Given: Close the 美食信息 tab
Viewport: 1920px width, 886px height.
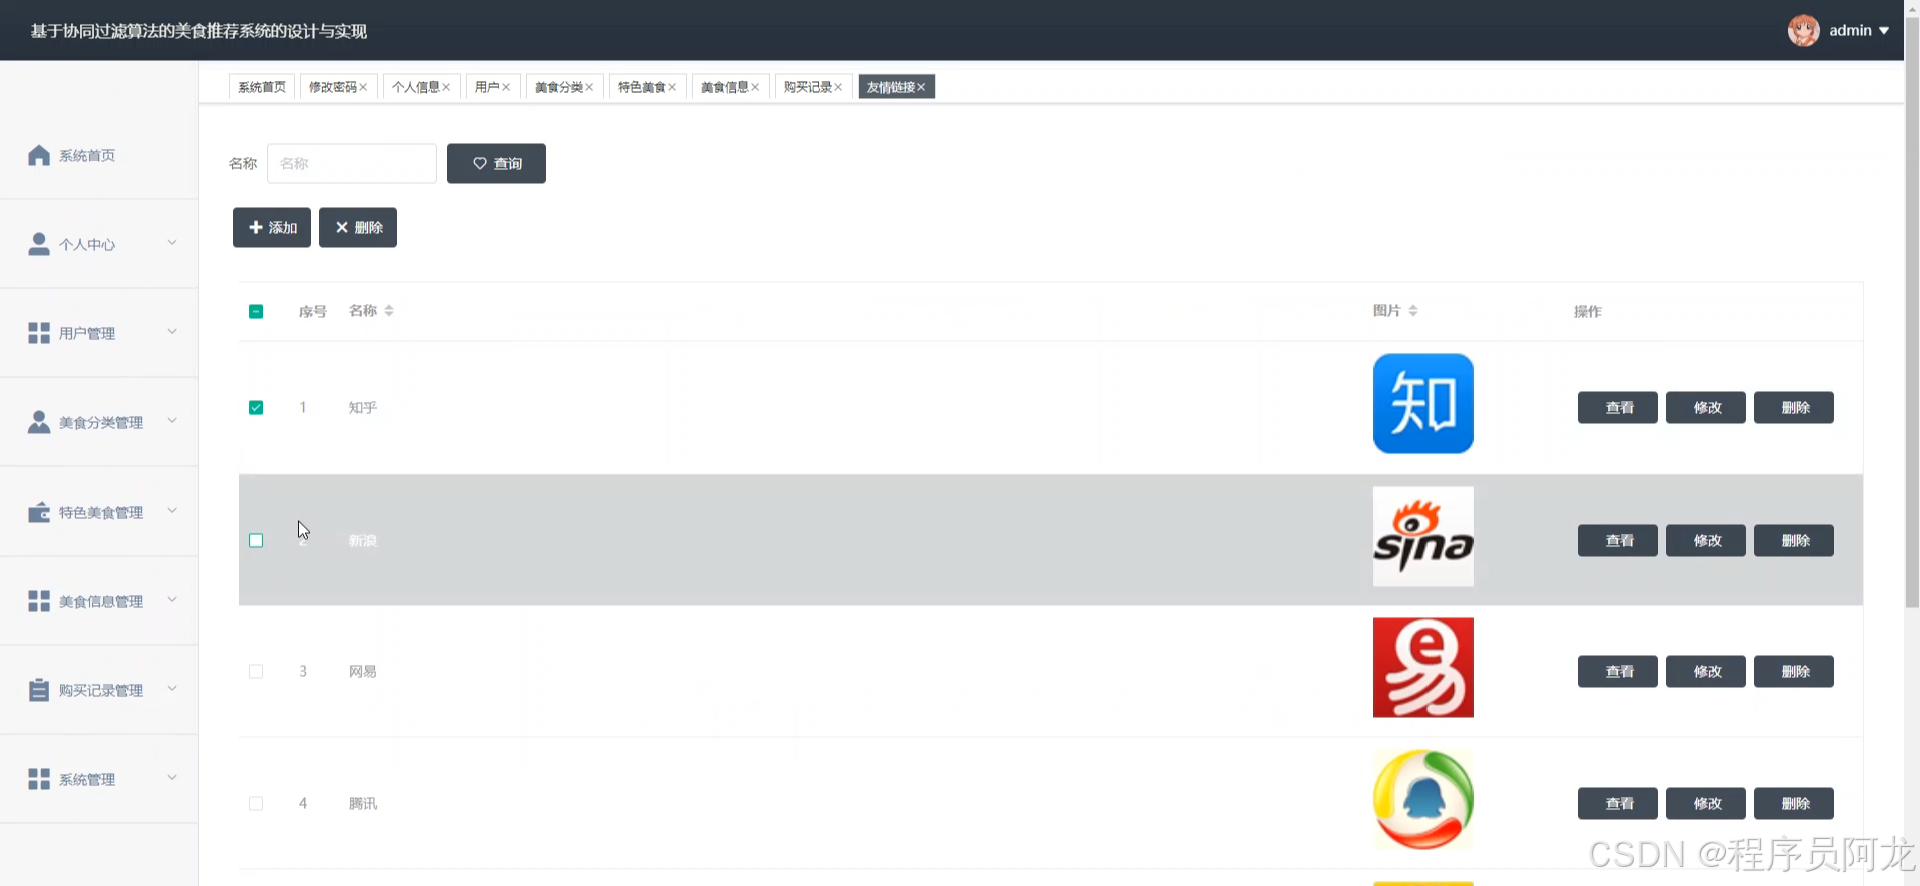Looking at the screenshot, I should tap(755, 87).
